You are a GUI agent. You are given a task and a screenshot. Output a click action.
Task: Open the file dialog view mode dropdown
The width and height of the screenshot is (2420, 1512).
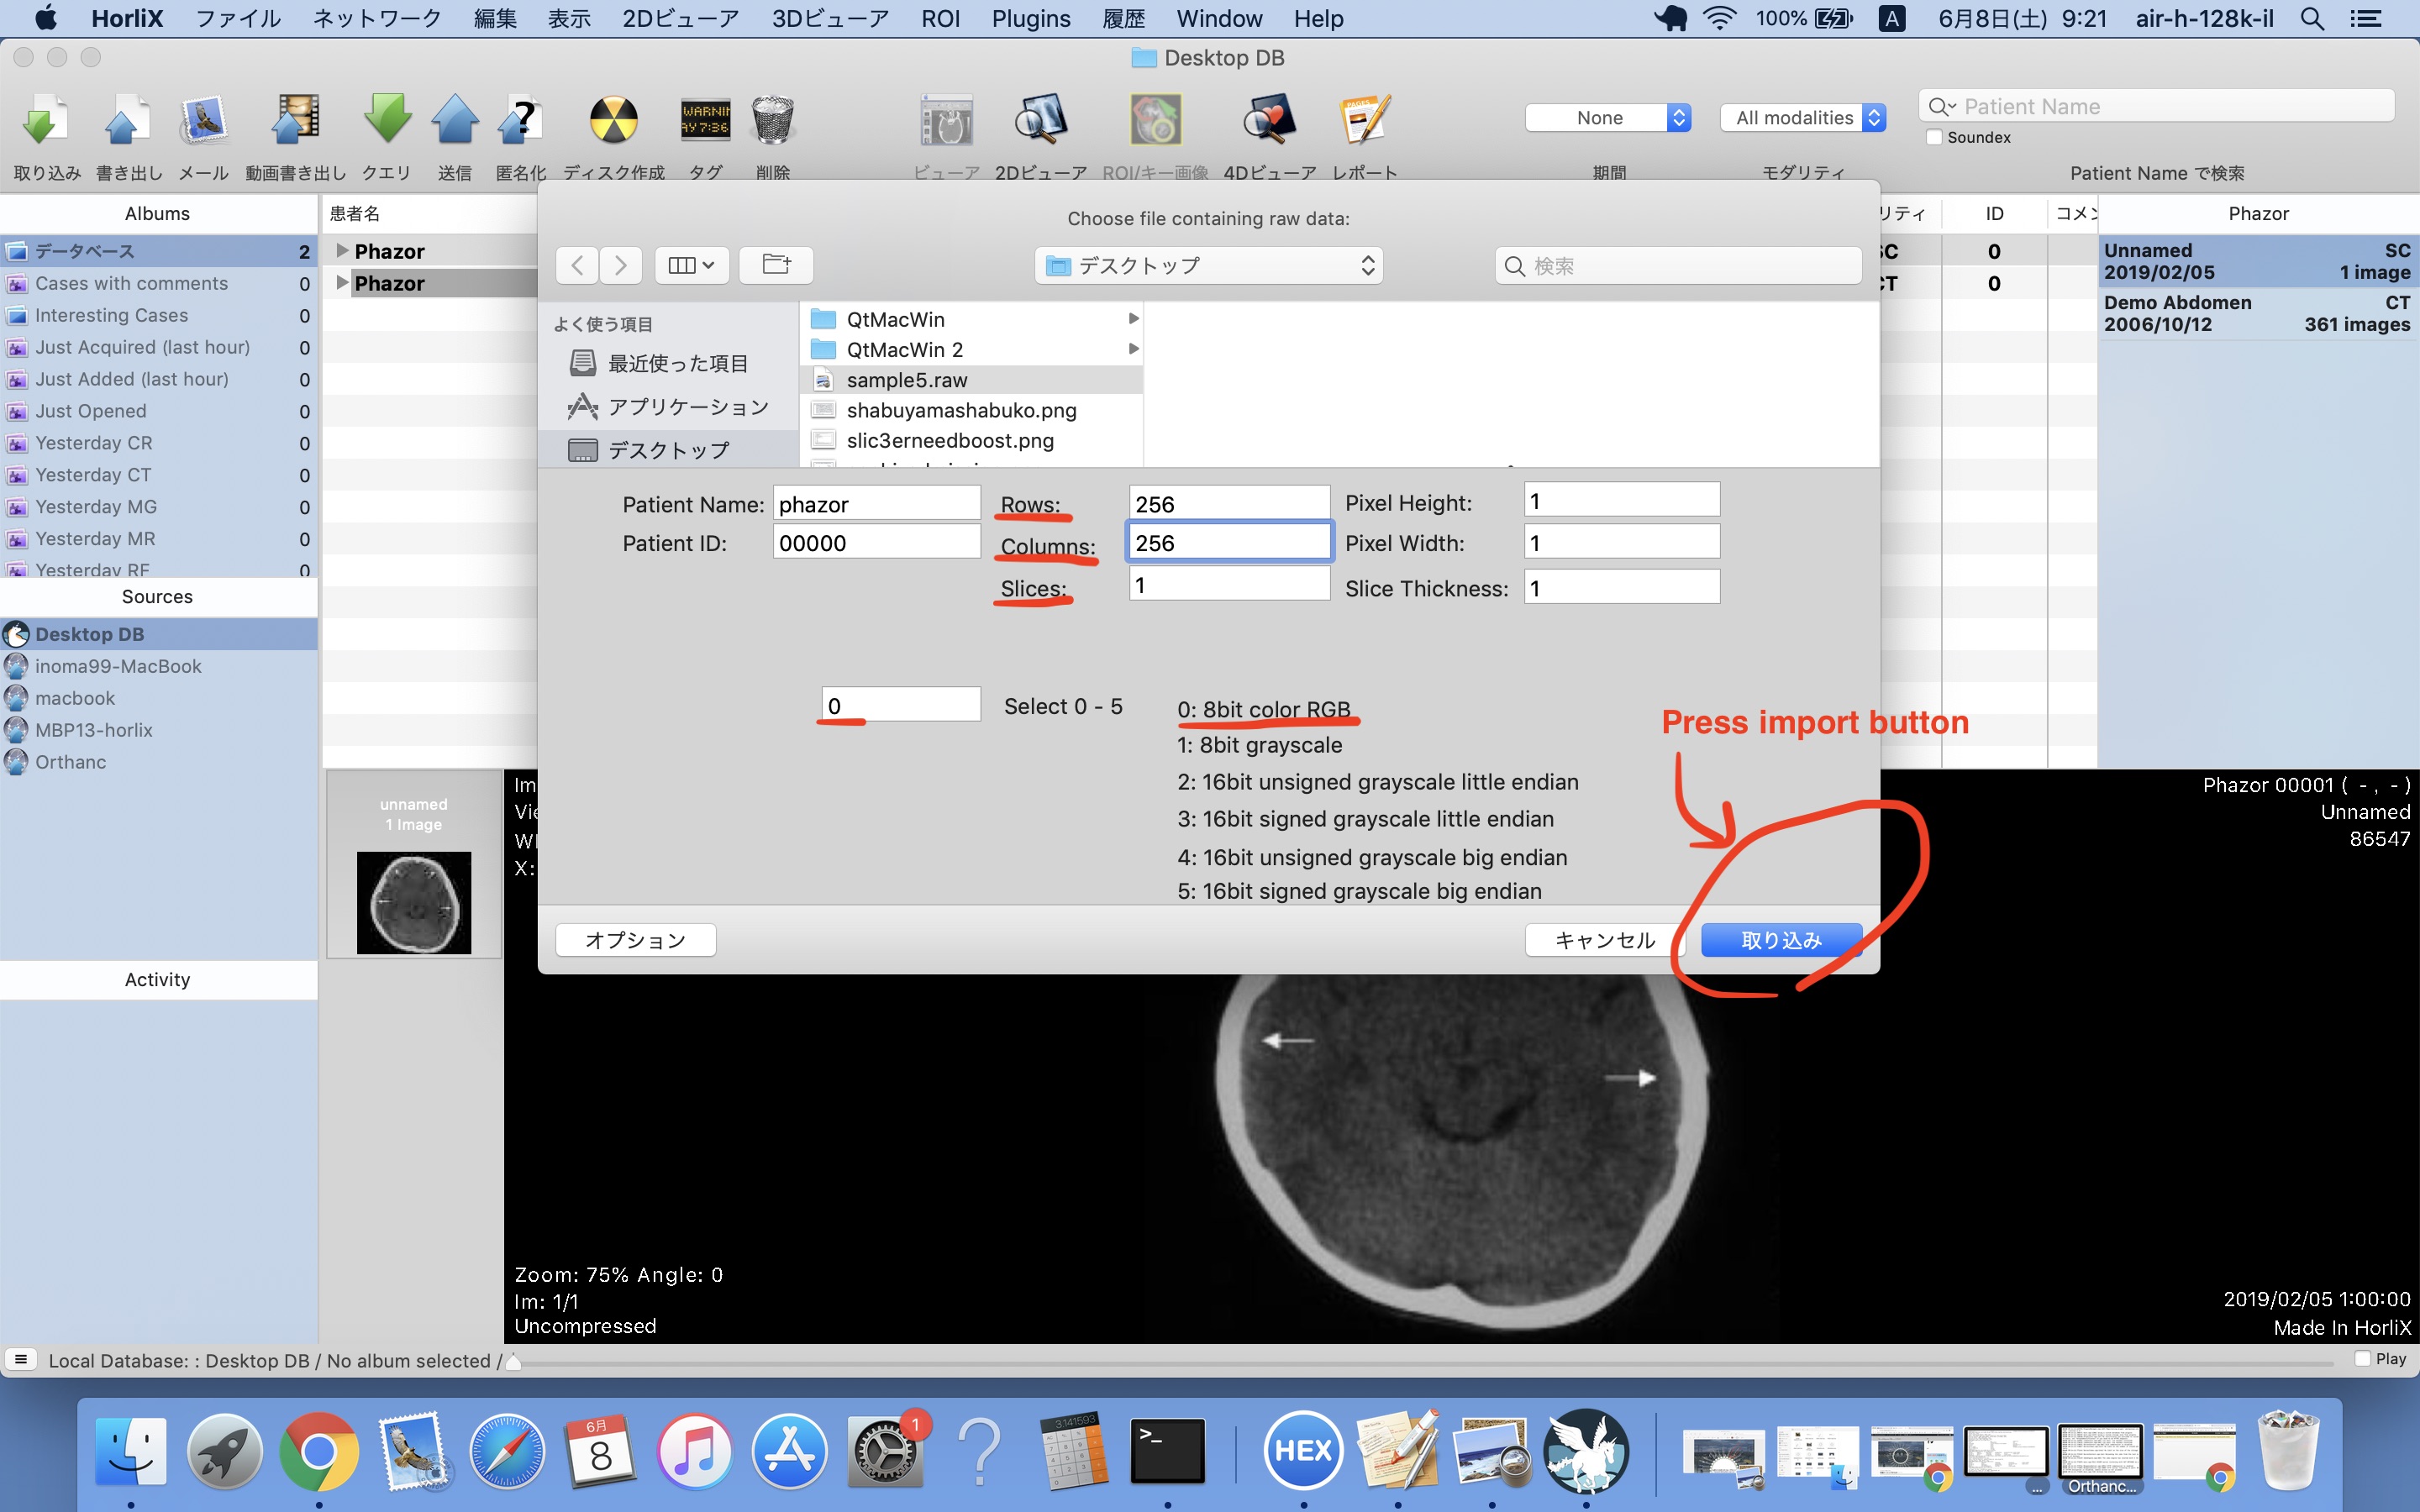(691, 265)
